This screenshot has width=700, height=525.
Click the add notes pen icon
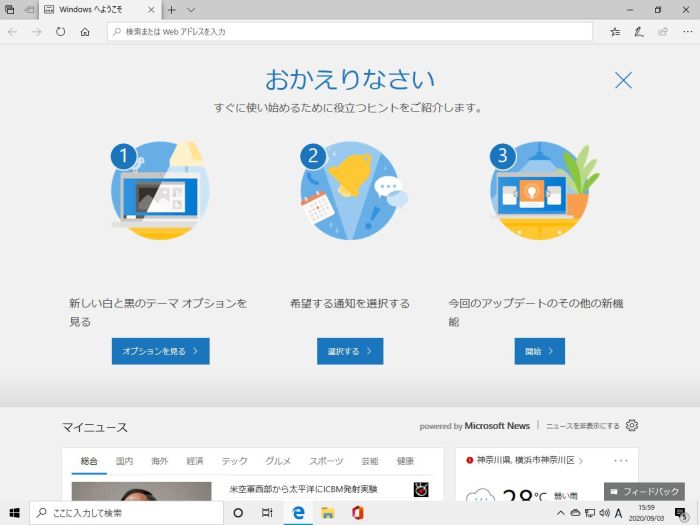pyautogui.click(x=639, y=32)
